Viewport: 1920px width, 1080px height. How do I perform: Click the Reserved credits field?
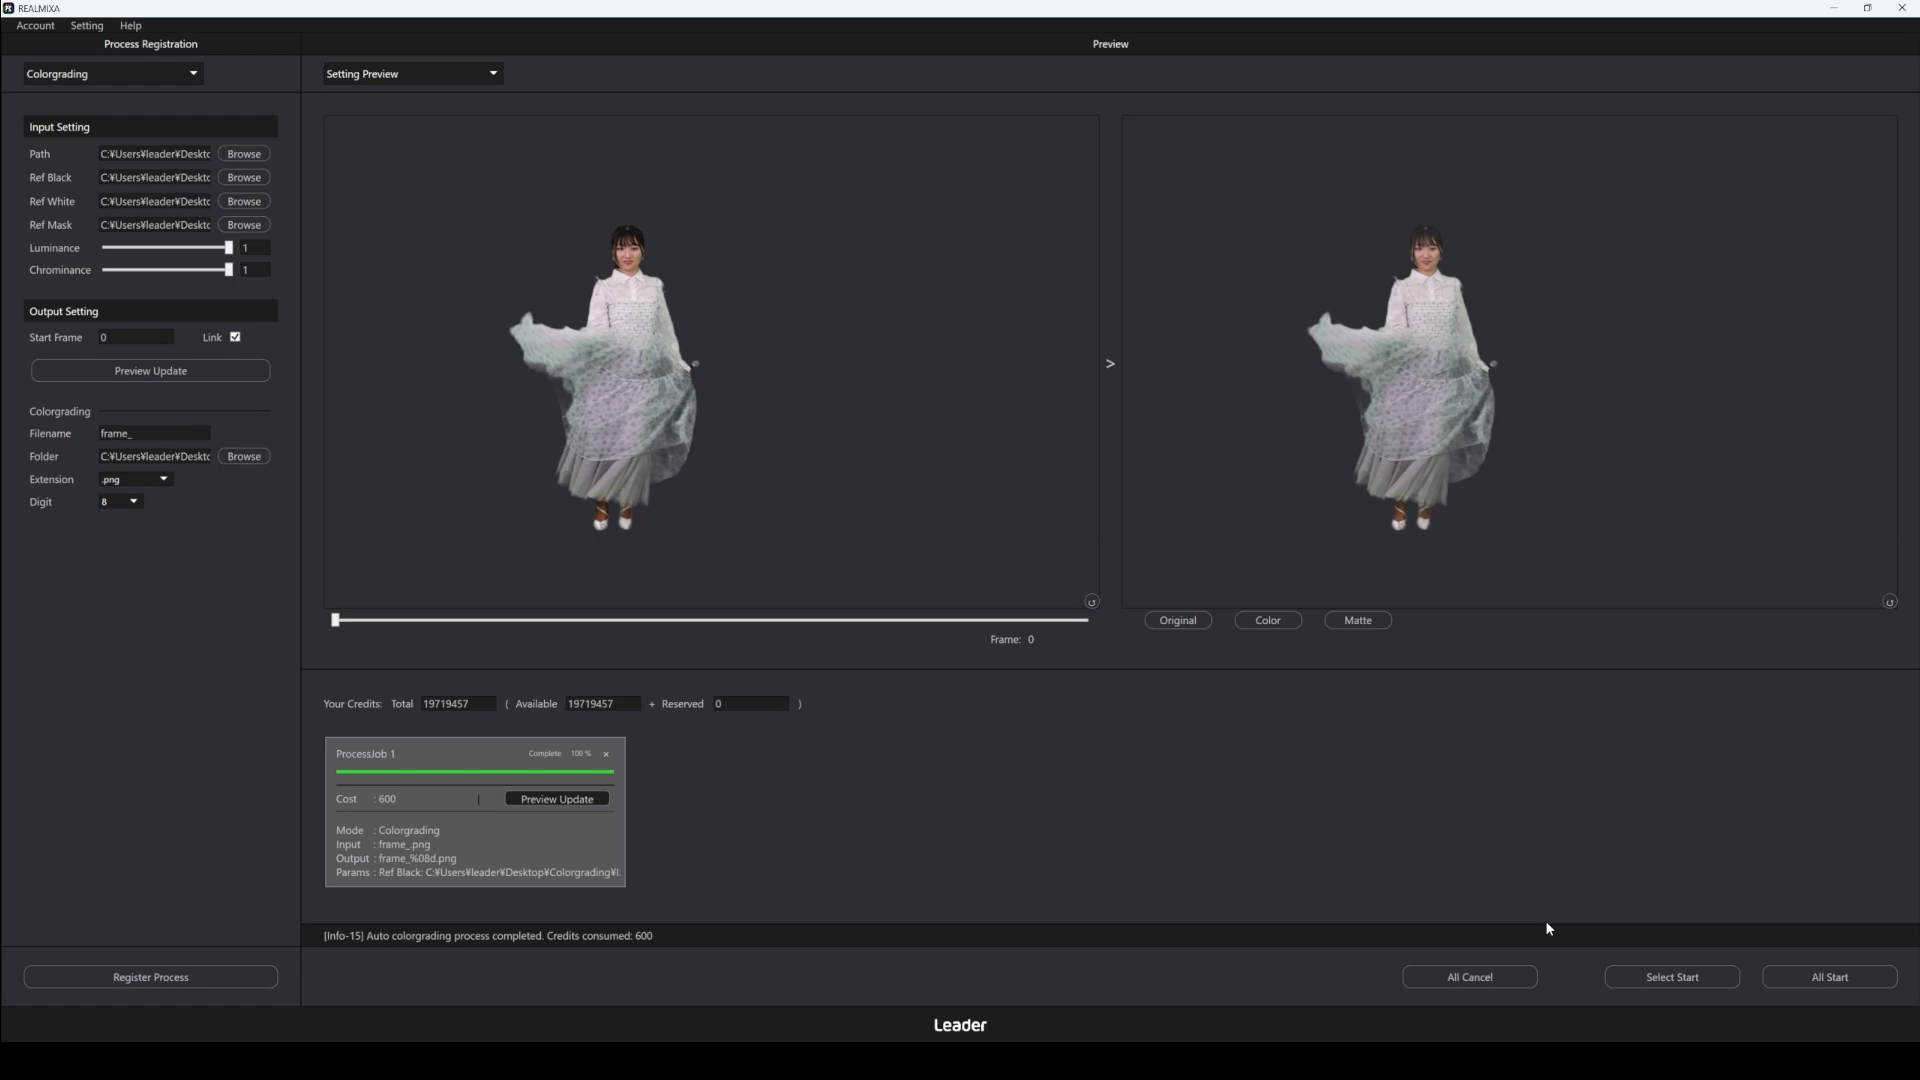click(751, 704)
